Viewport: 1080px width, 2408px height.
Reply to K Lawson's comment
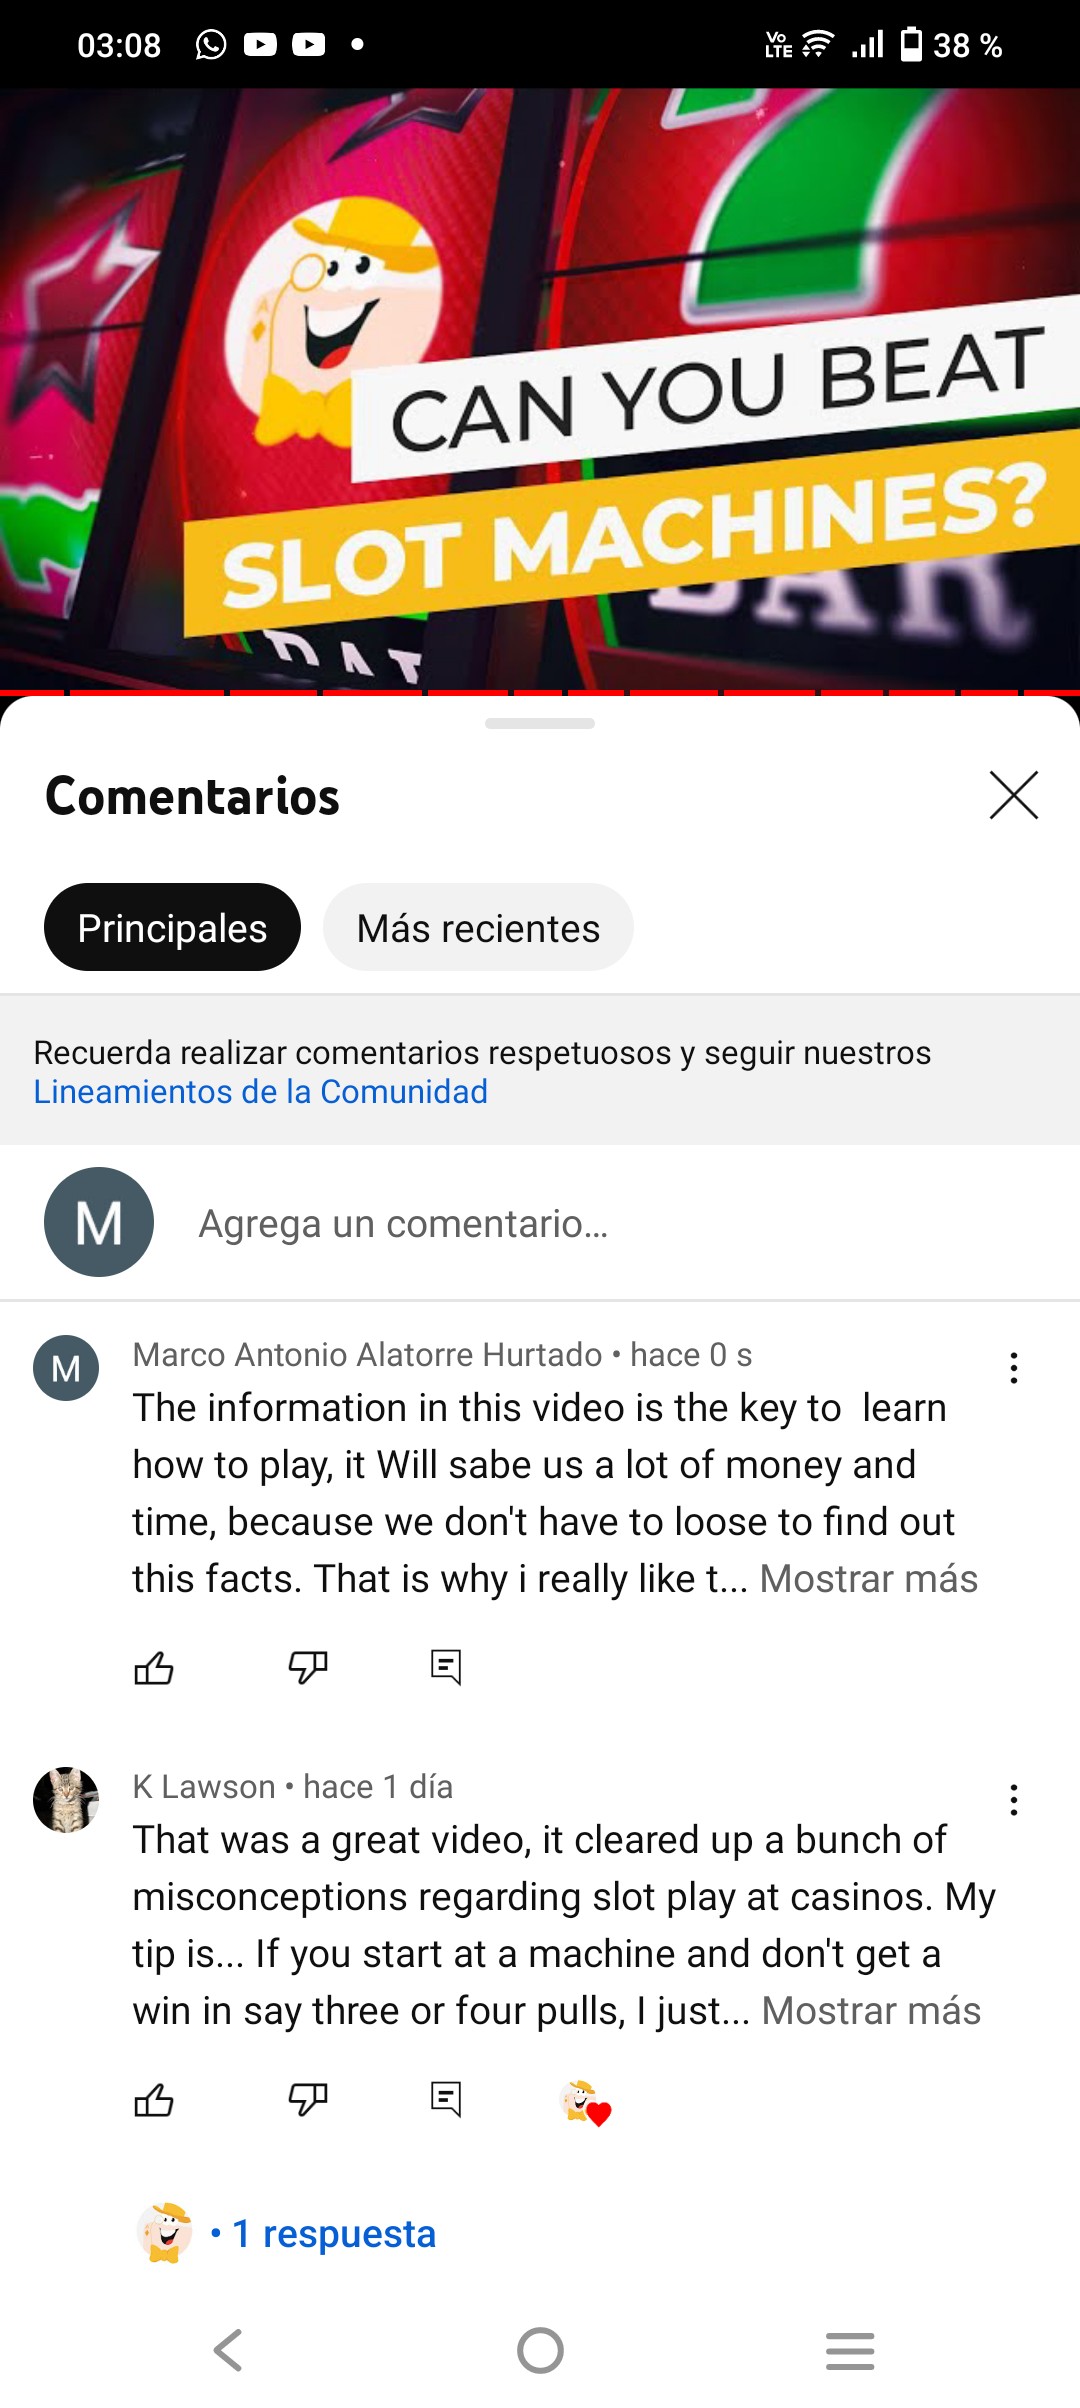pyautogui.click(x=446, y=2099)
